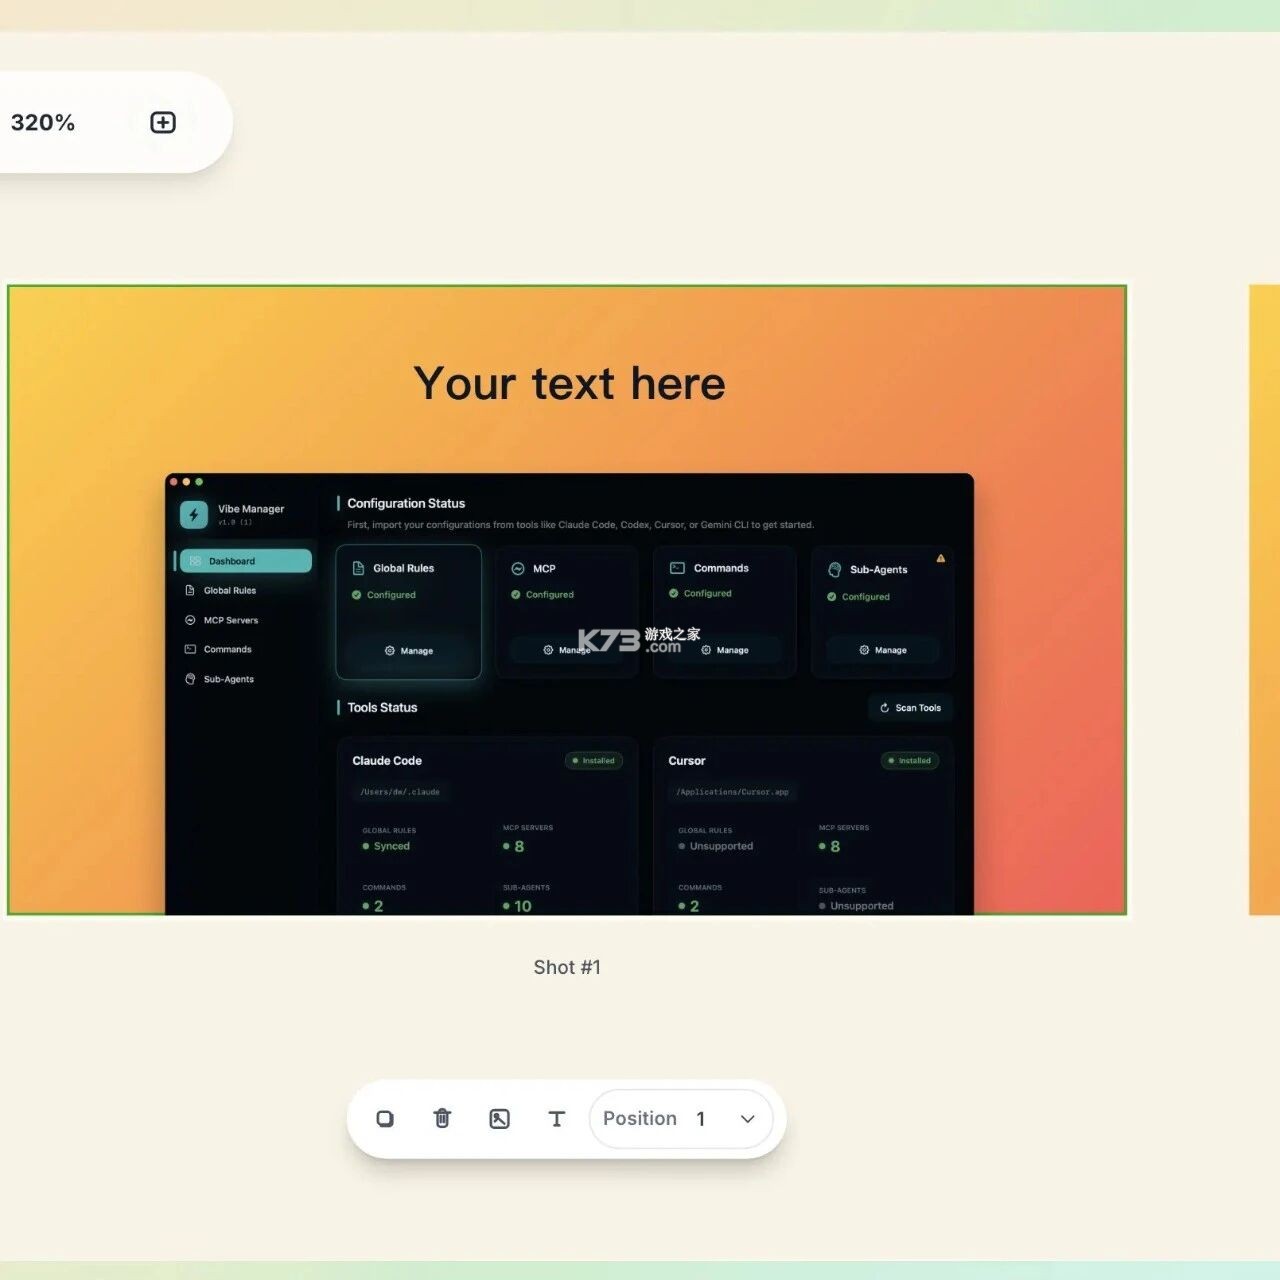The width and height of the screenshot is (1280, 1280).
Task: Select the 'Your text here' heading
Action: [x=570, y=383]
